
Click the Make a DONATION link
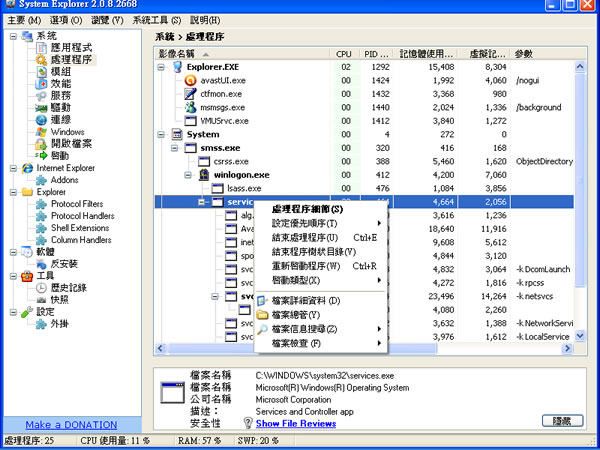pos(71,425)
